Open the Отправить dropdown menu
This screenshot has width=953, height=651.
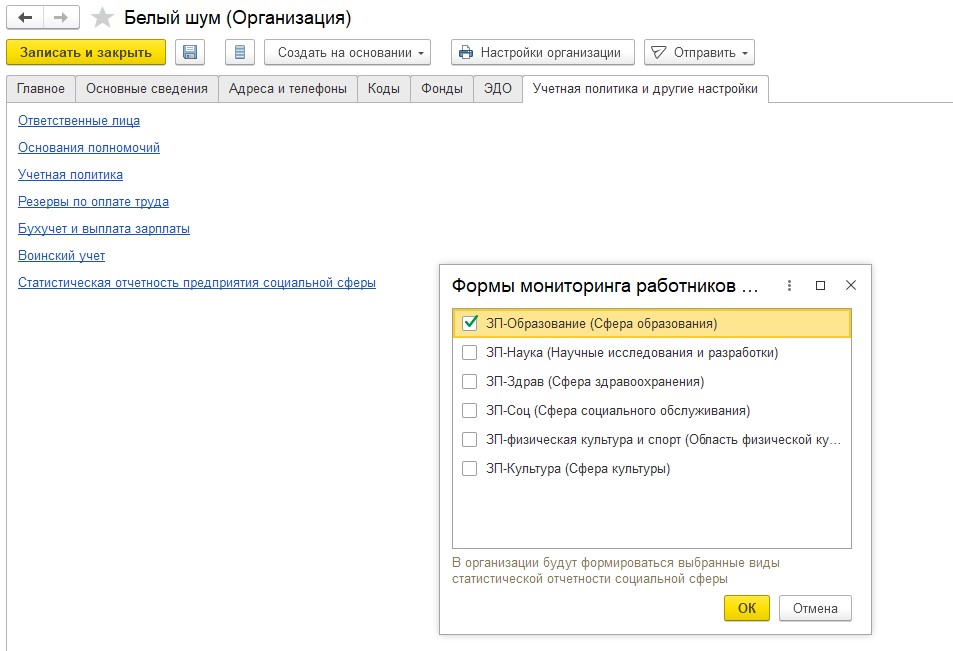(x=699, y=52)
